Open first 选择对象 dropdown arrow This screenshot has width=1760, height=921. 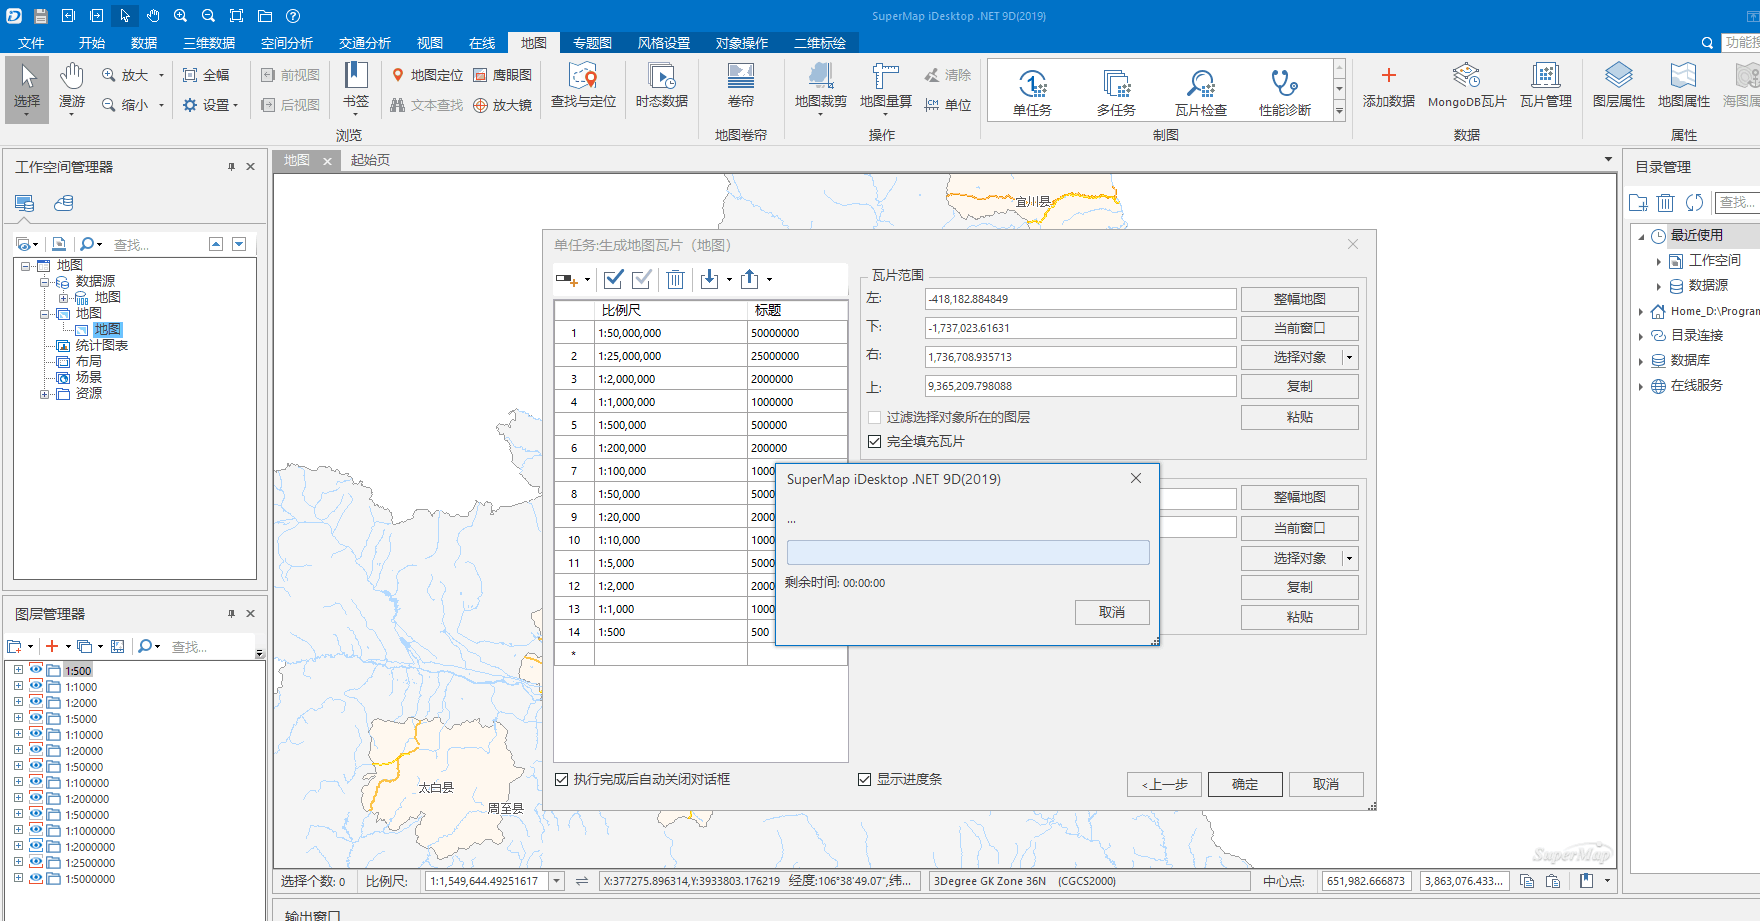(x=1349, y=358)
